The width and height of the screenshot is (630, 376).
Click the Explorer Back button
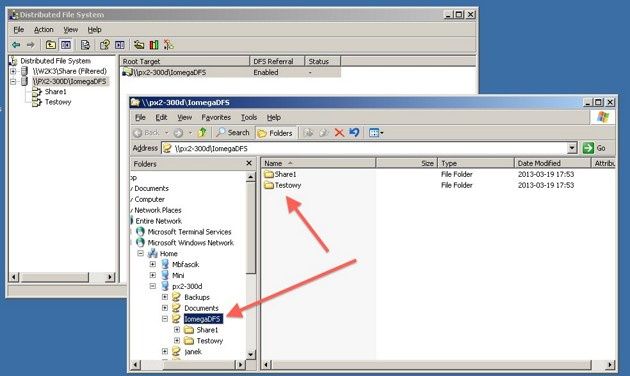146,133
